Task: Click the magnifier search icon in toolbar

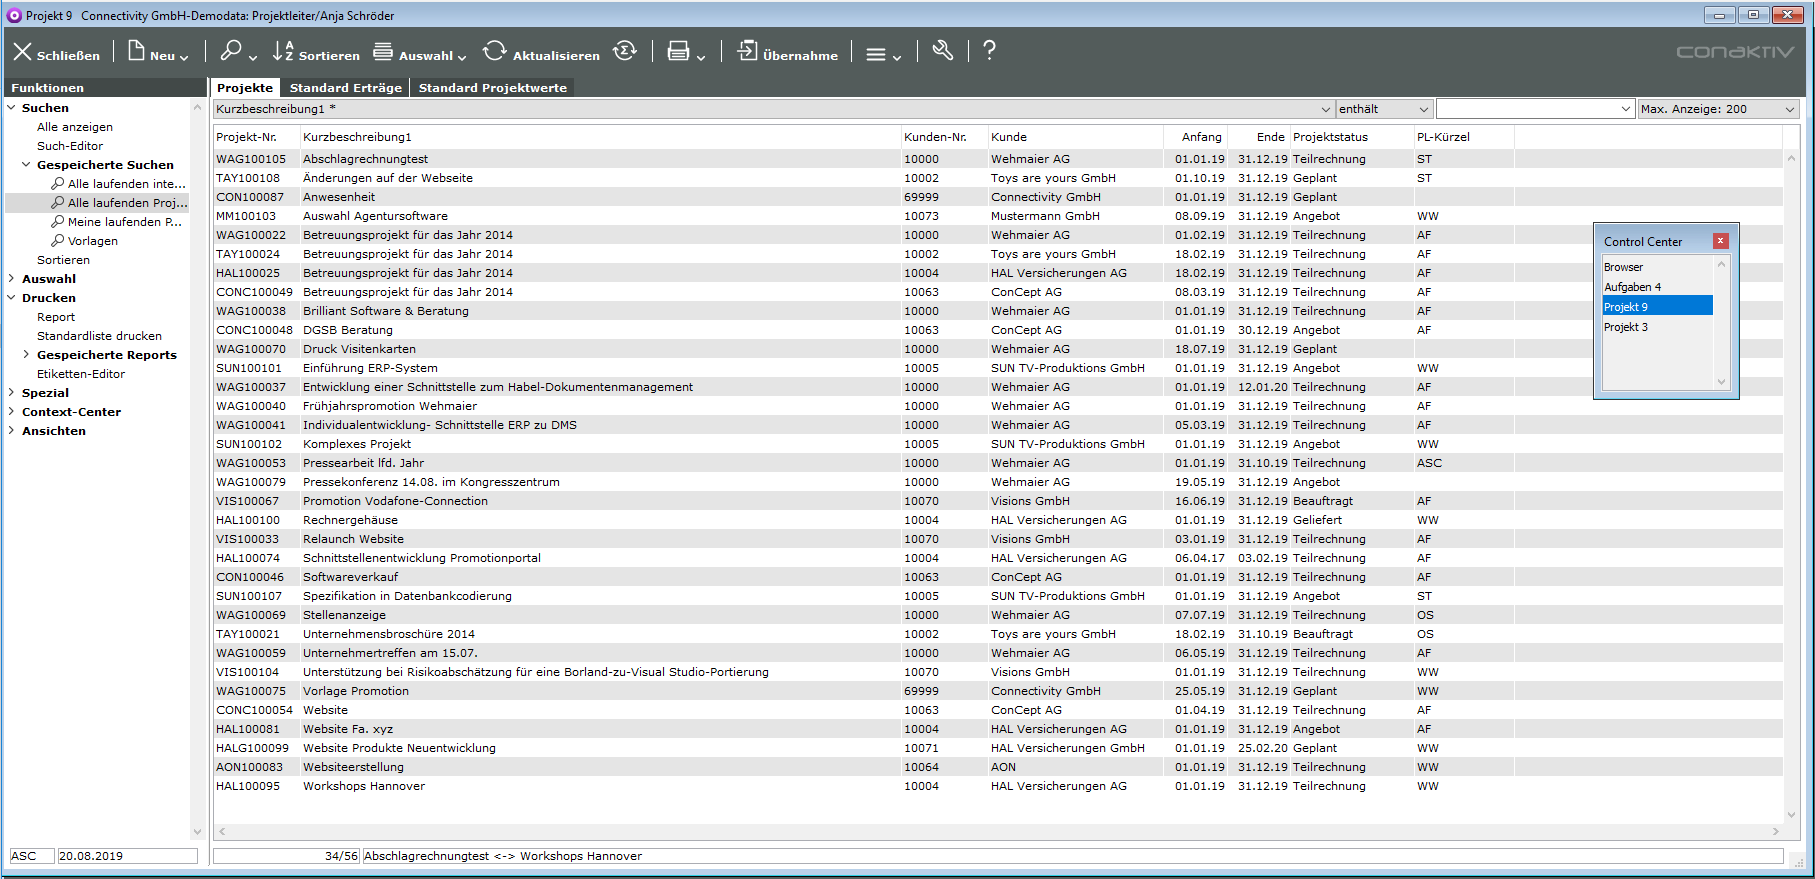Action: tap(231, 51)
